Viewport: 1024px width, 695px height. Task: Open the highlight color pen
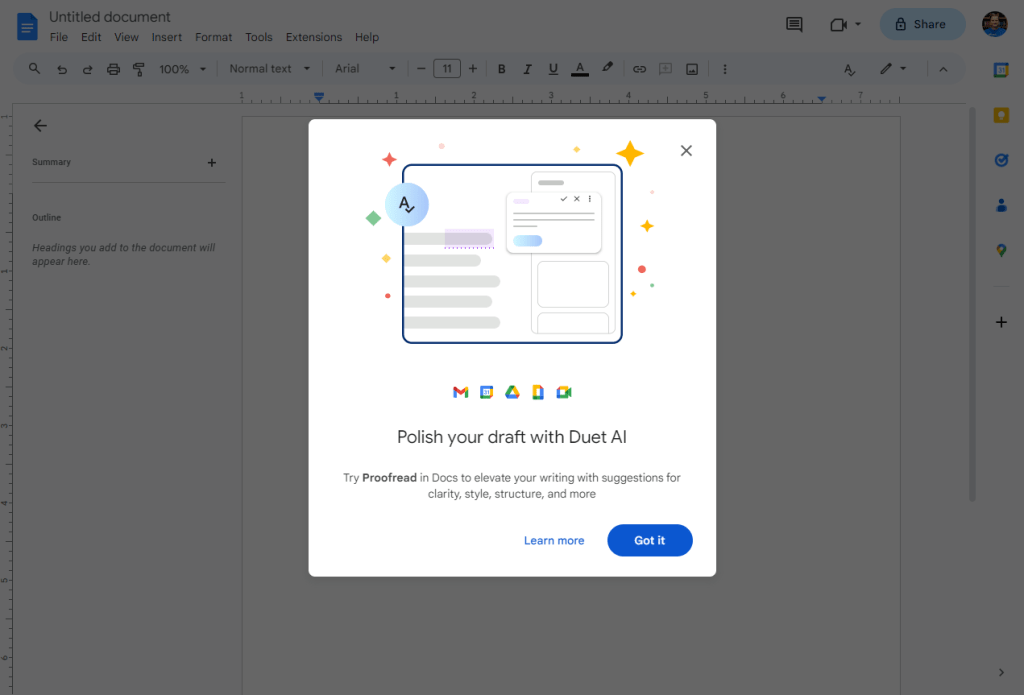[x=607, y=68]
